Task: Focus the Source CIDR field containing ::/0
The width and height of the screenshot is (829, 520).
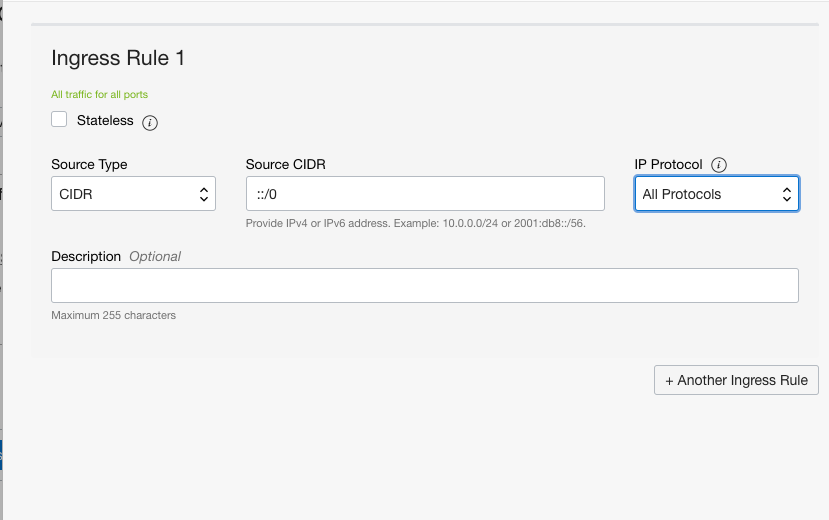Action: pos(424,194)
